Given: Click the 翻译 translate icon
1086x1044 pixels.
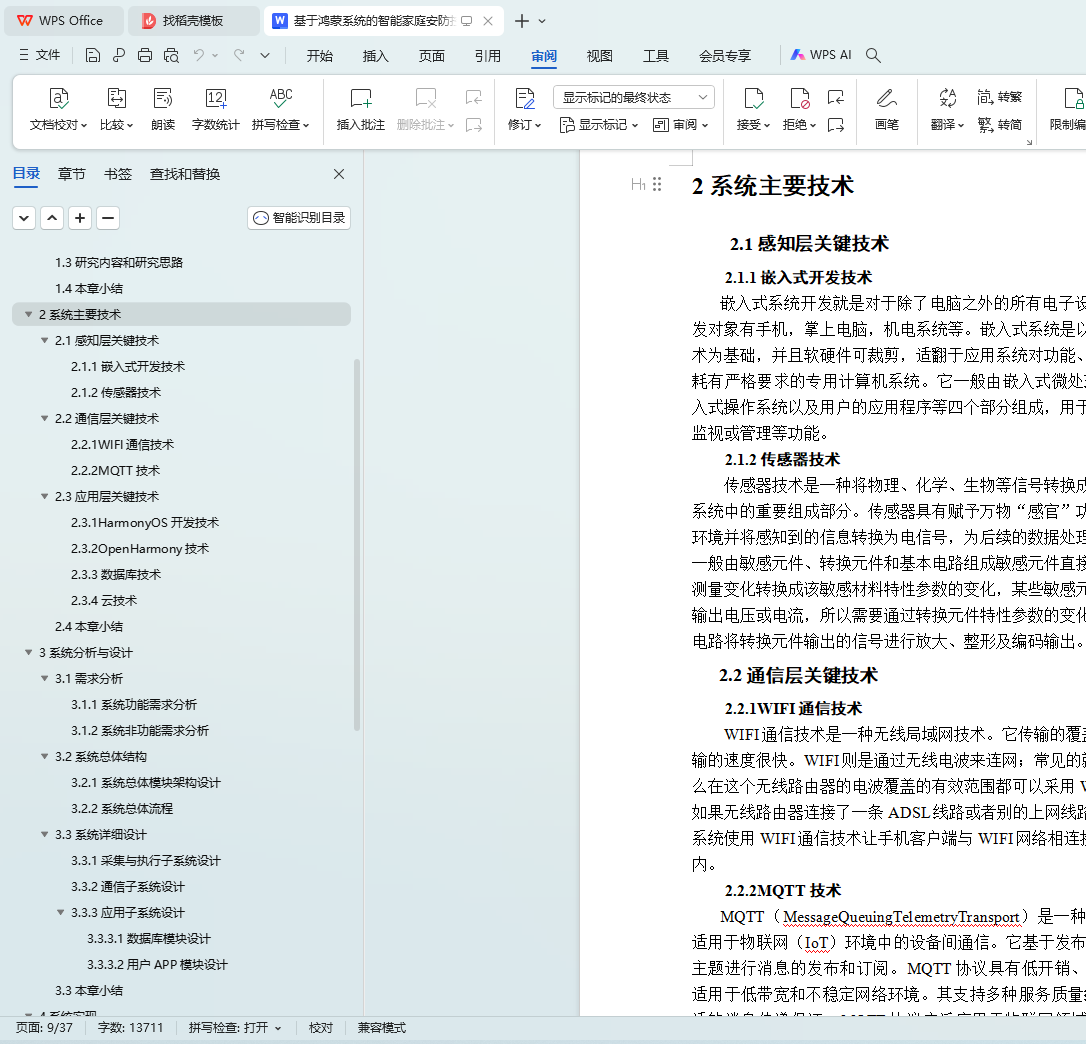Looking at the screenshot, I should tap(947, 98).
